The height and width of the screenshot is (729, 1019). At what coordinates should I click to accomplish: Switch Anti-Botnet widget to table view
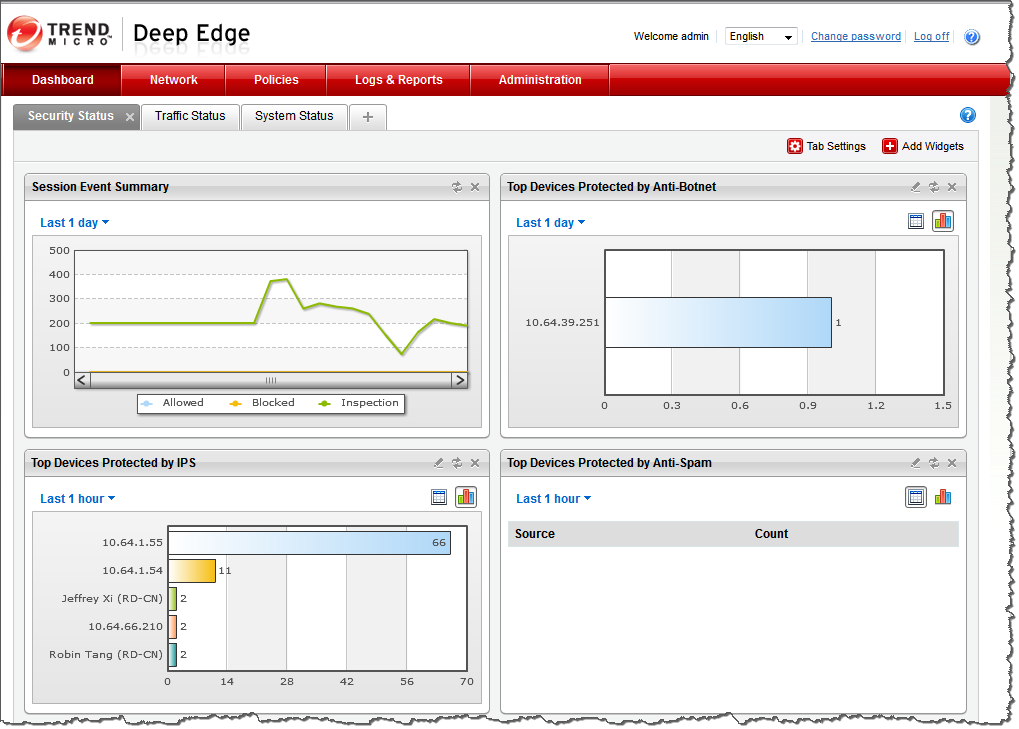pos(916,221)
